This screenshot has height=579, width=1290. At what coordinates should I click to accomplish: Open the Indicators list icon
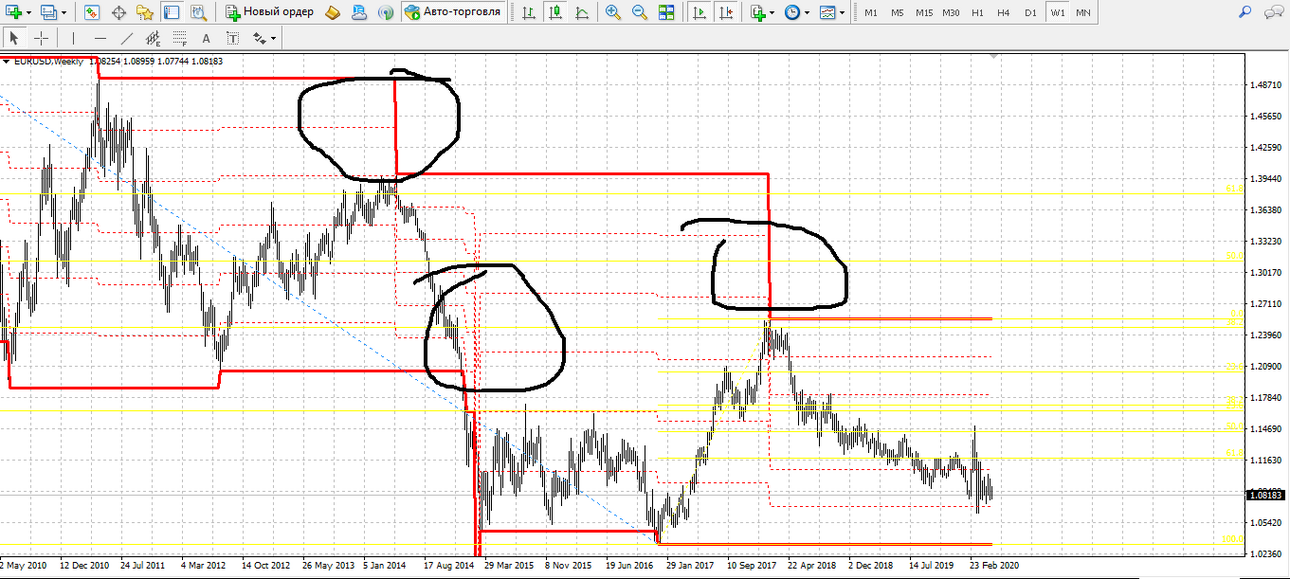coord(759,12)
